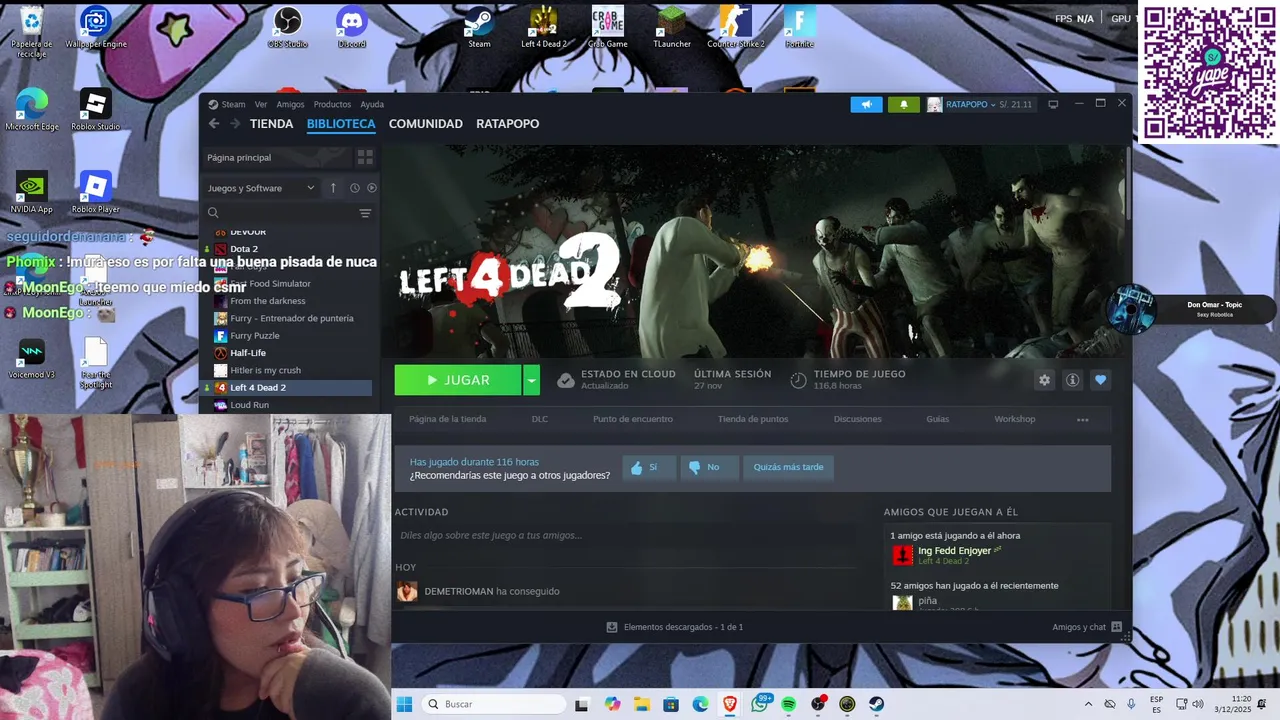Open the Discord desktop shortcut

click(x=352, y=28)
